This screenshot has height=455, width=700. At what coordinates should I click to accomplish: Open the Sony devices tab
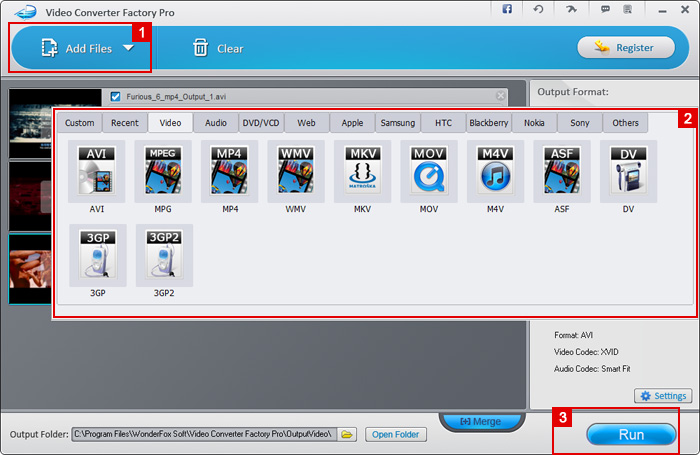[580, 123]
